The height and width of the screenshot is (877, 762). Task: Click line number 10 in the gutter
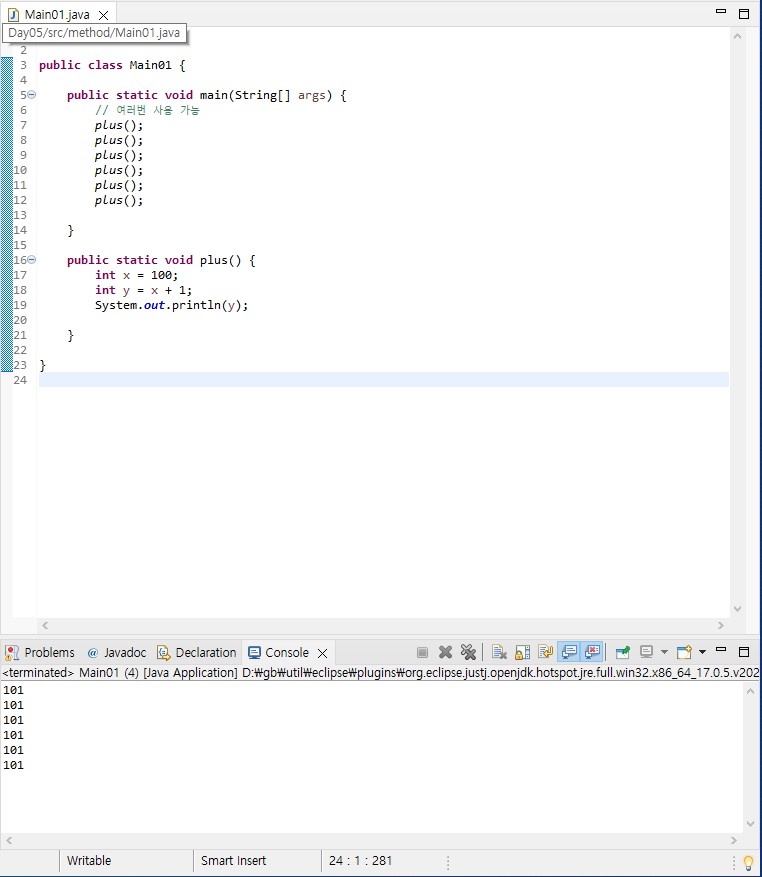tap(20, 170)
